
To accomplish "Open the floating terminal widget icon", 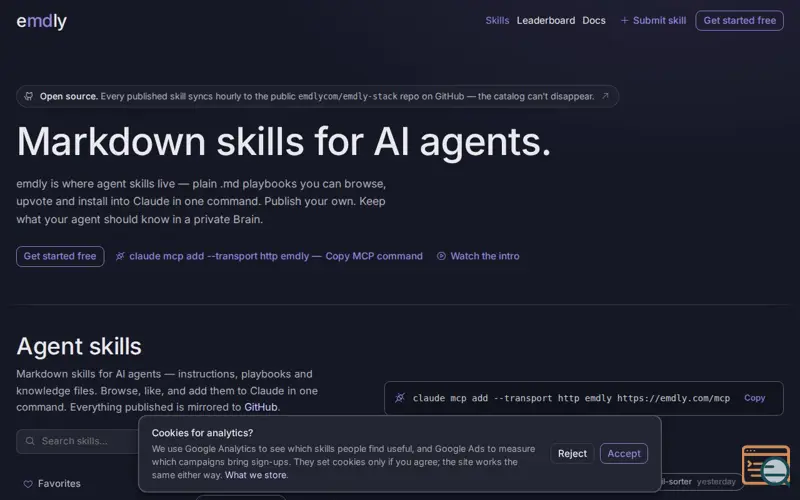I will pos(765,465).
